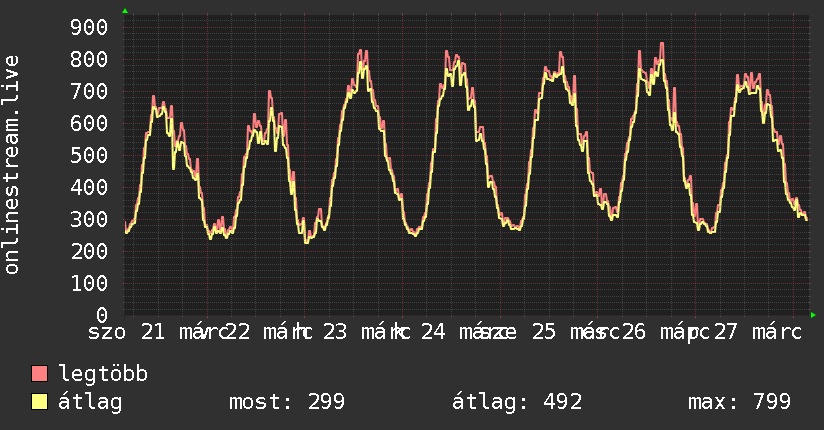Click the '26' date label on x-axis

(633, 332)
